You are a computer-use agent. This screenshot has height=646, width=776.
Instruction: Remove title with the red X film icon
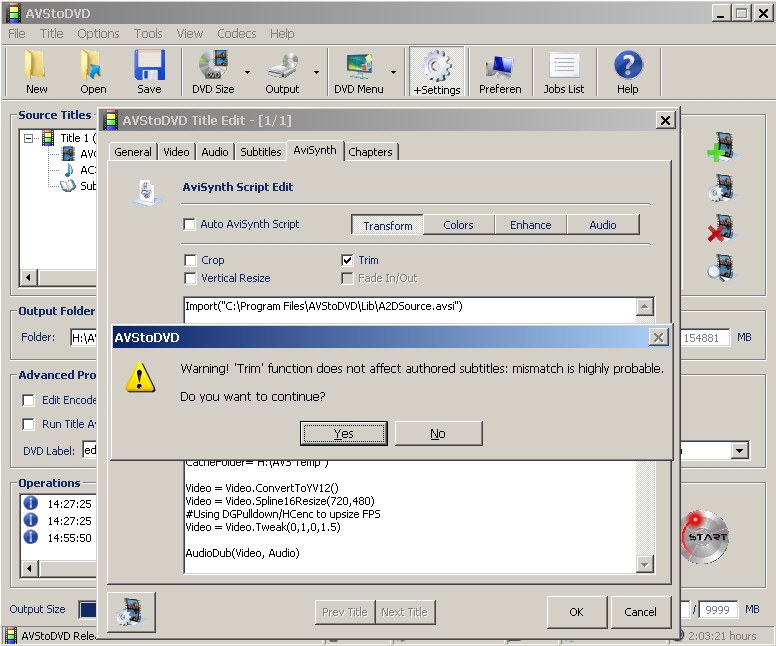[722, 228]
